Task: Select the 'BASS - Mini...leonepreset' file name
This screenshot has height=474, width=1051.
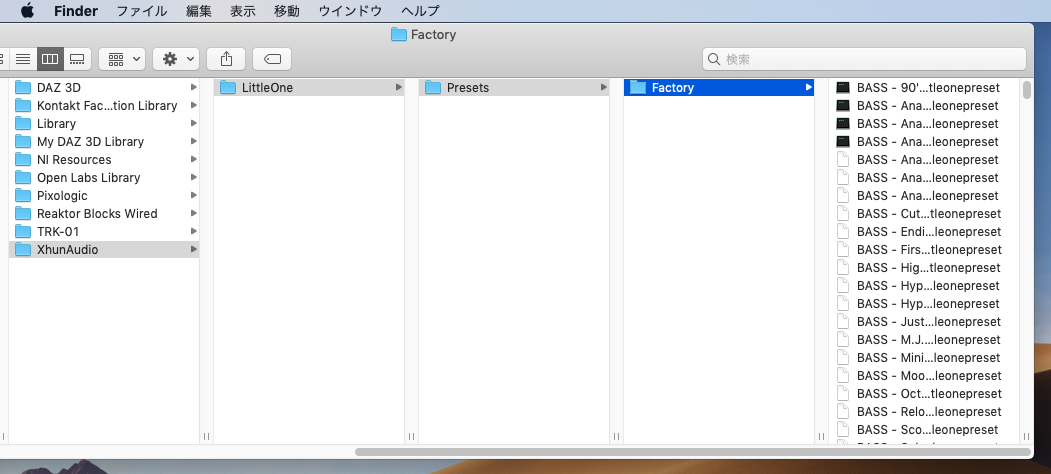Action: point(928,358)
